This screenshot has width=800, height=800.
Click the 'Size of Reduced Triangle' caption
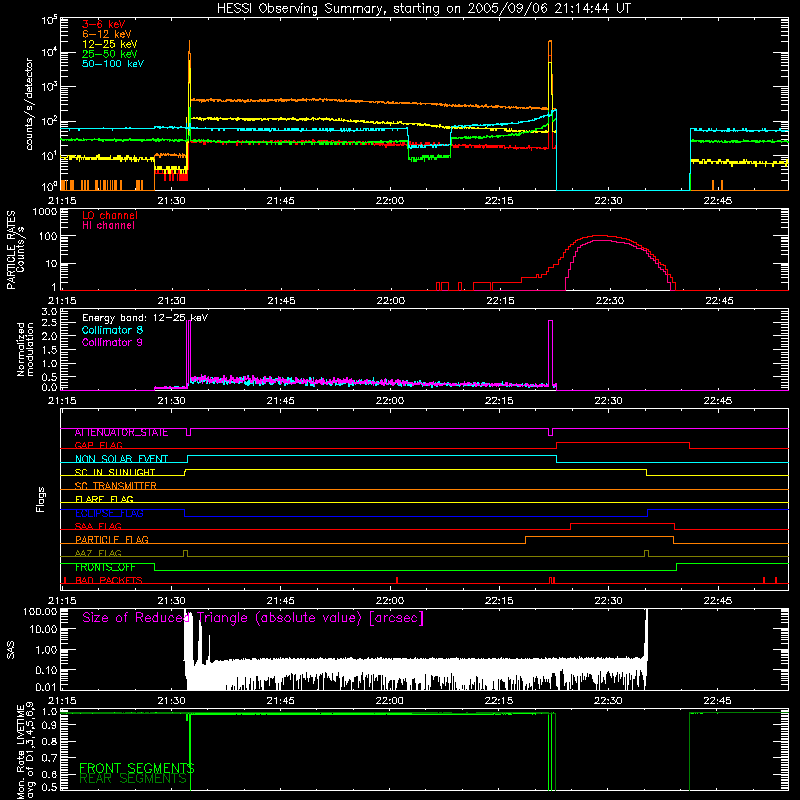(253, 618)
